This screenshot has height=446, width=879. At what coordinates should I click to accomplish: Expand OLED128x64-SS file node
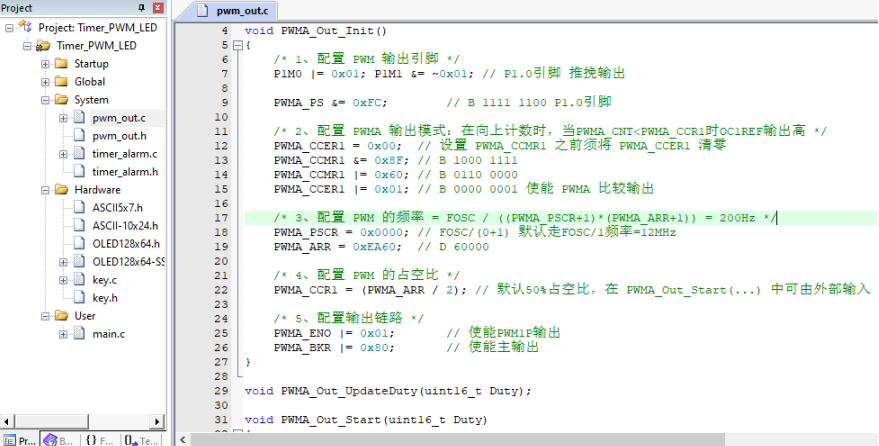click(x=63, y=262)
